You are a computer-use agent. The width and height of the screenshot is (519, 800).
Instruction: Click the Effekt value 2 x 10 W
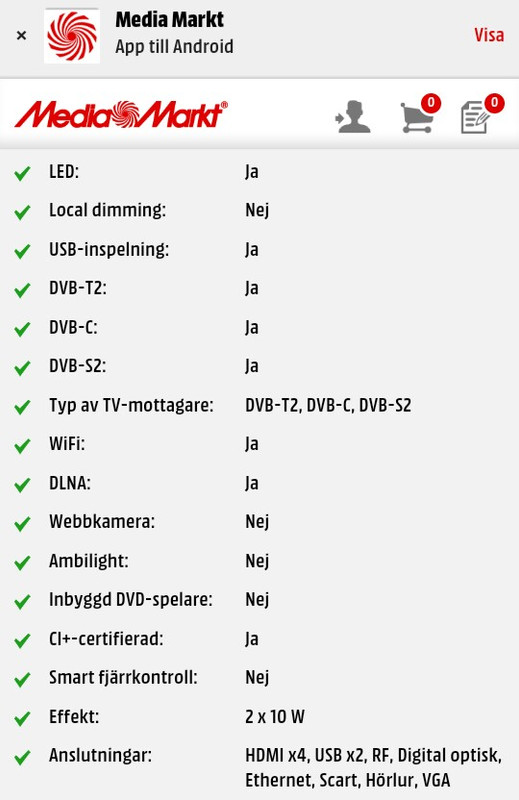point(275,716)
